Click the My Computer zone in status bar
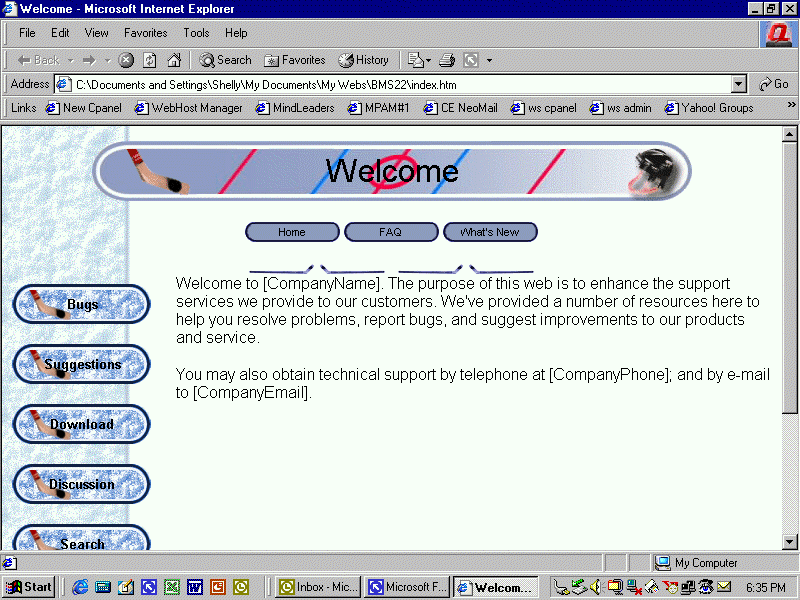This screenshot has width=800, height=600. click(x=696, y=563)
